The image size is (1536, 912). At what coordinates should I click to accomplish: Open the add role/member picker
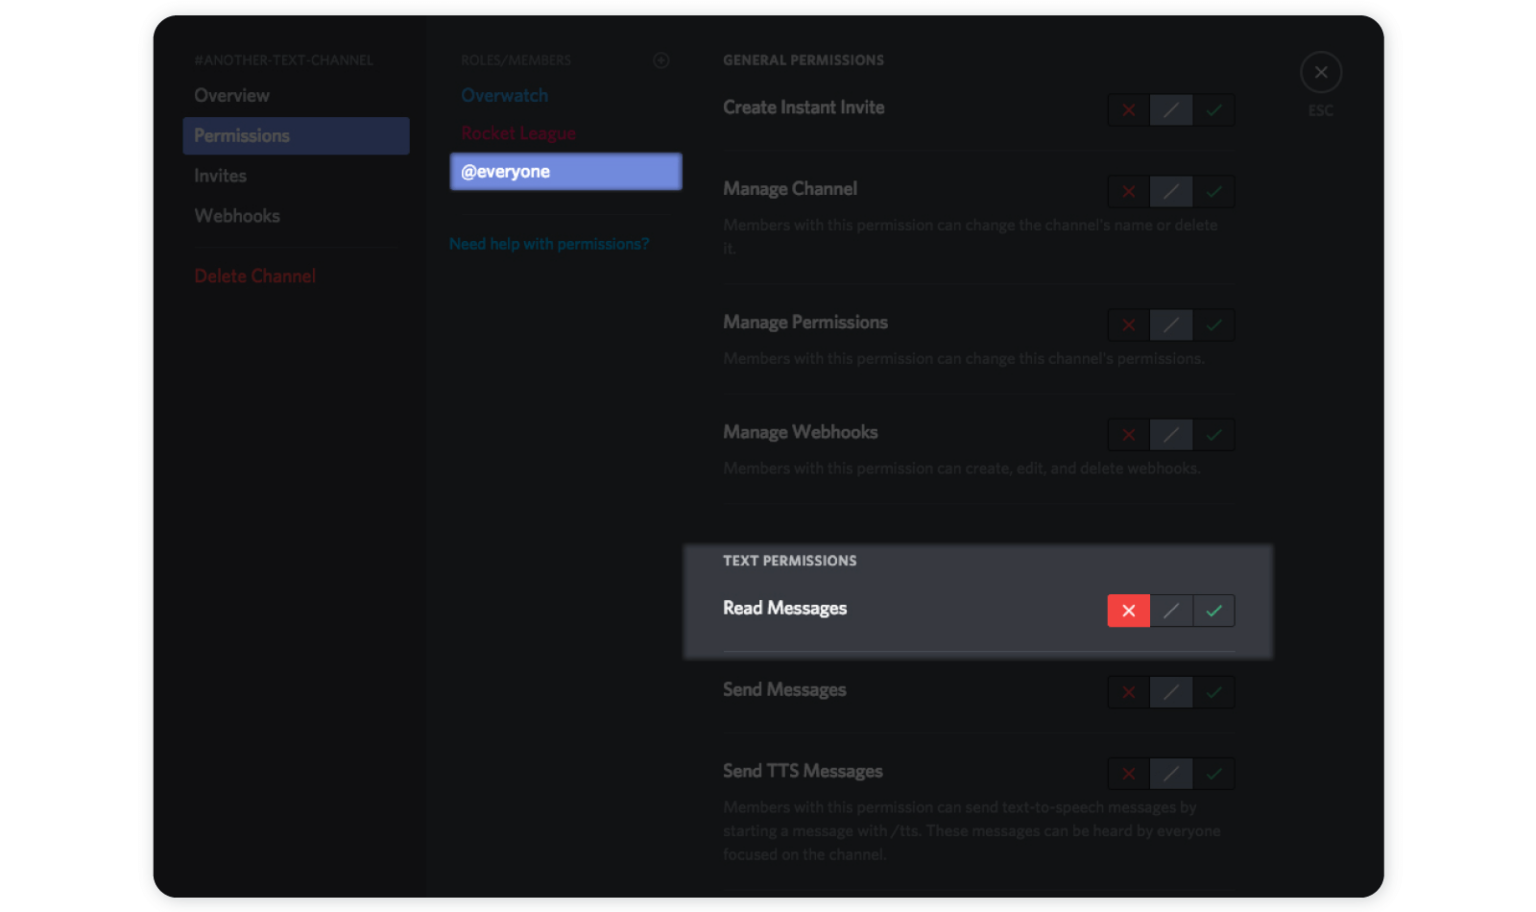[x=661, y=60]
